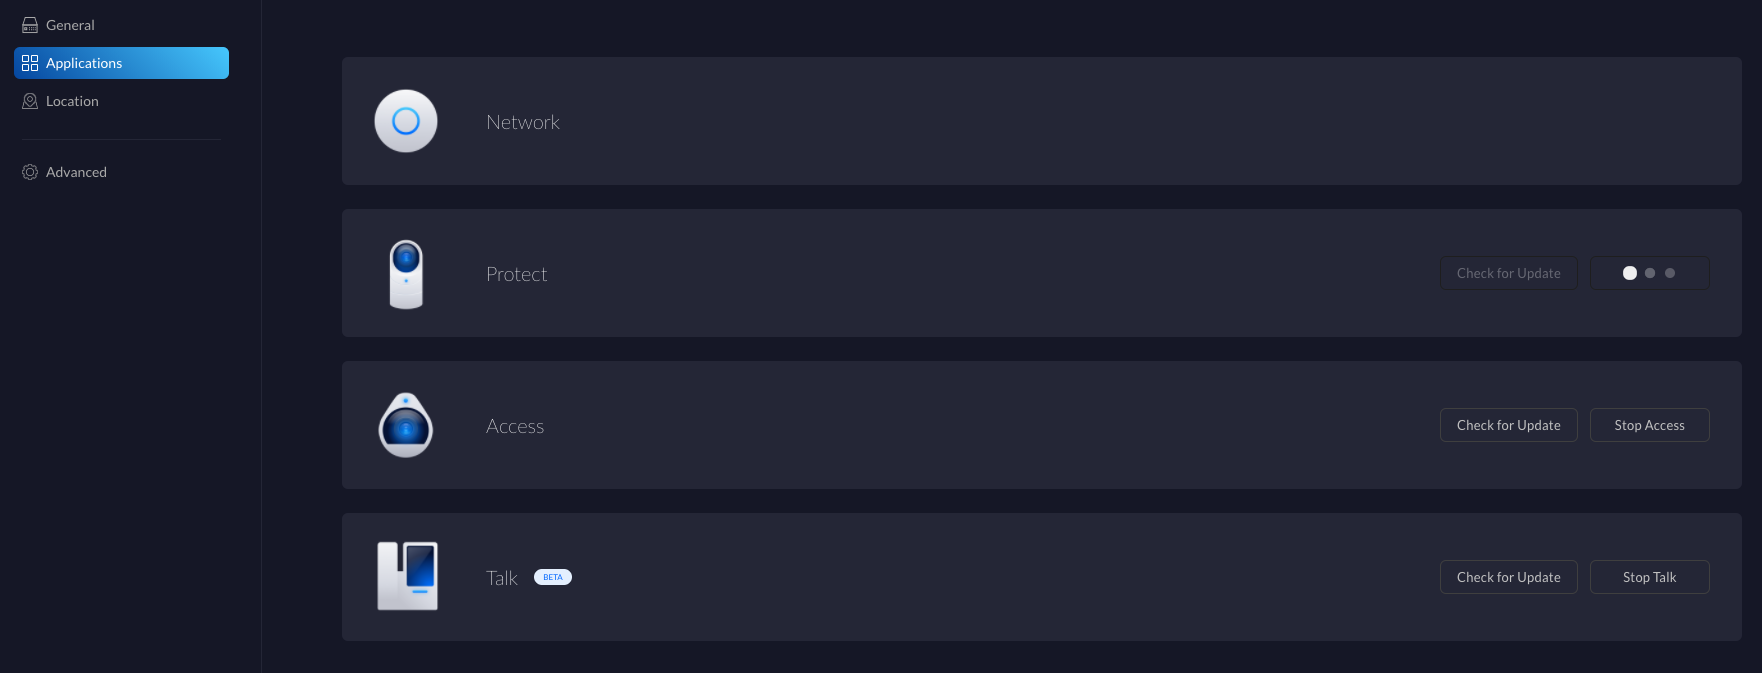Check for Update on Protect
Viewport: 1762px width, 673px height.
pyautogui.click(x=1508, y=273)
